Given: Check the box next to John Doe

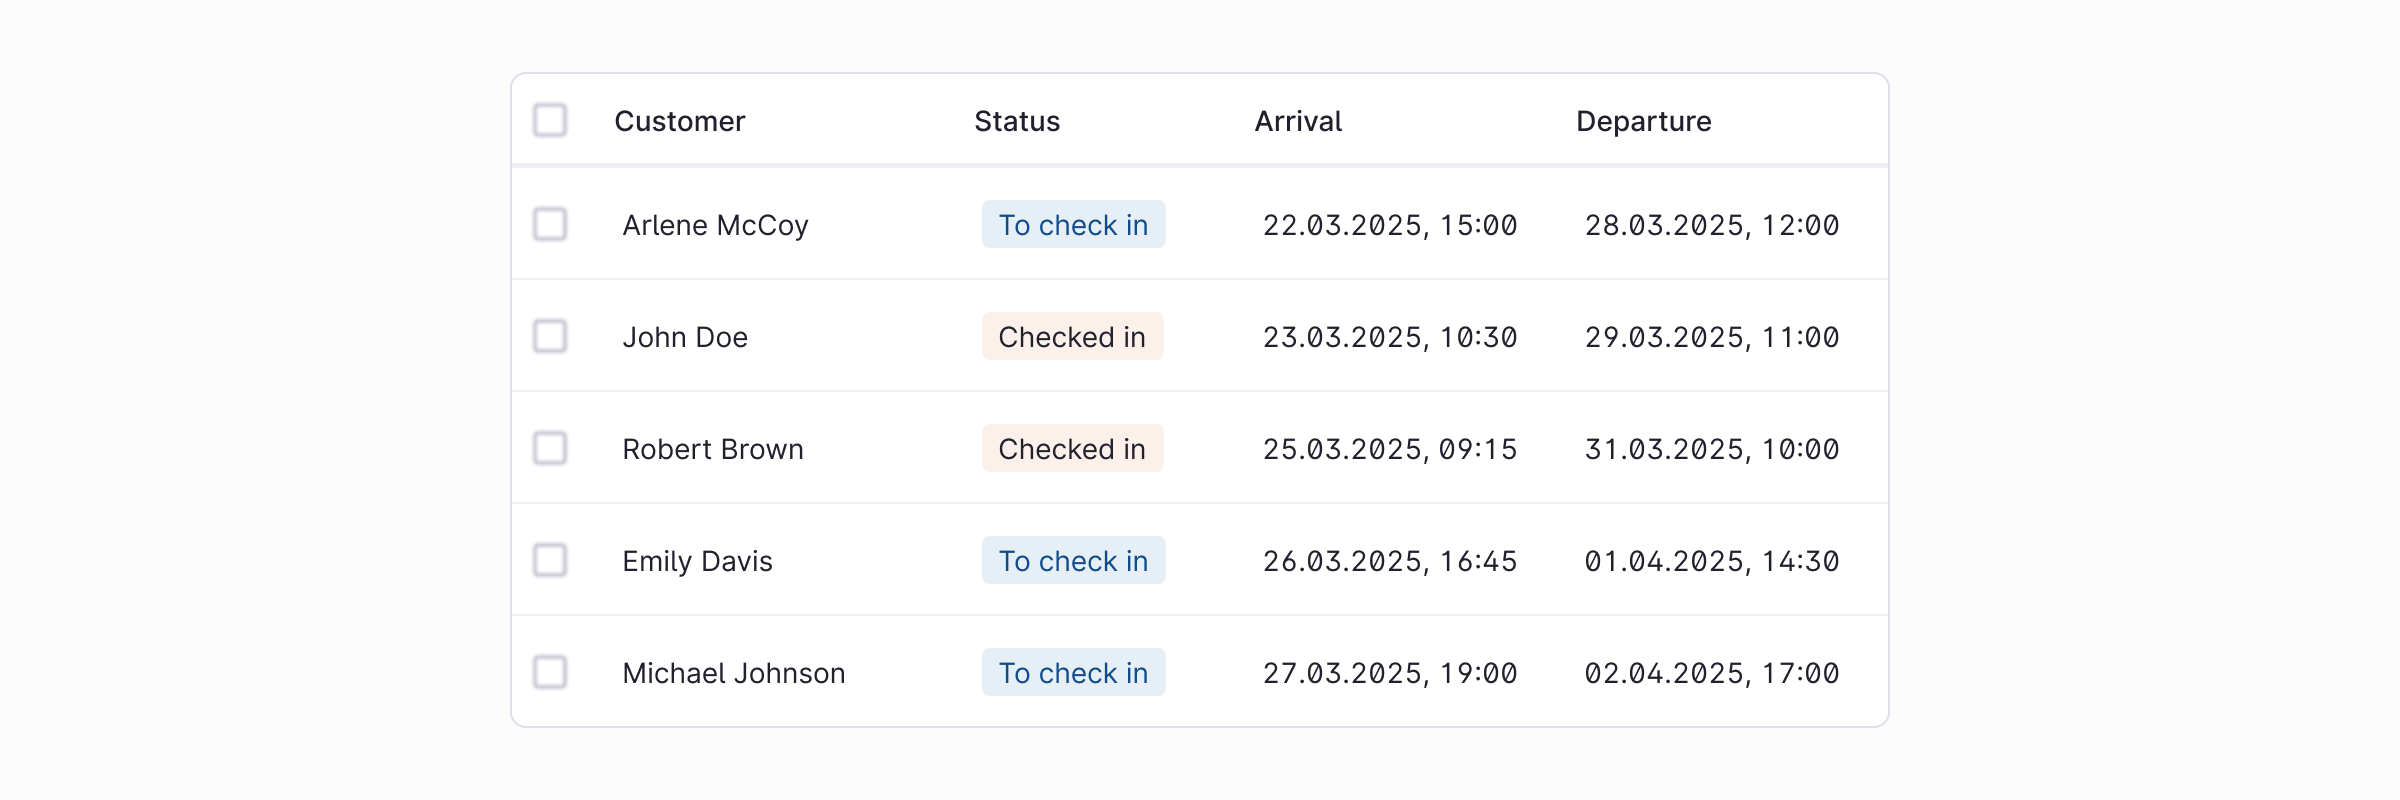Looking at the screenshot, I should click(x=551, y=336).
